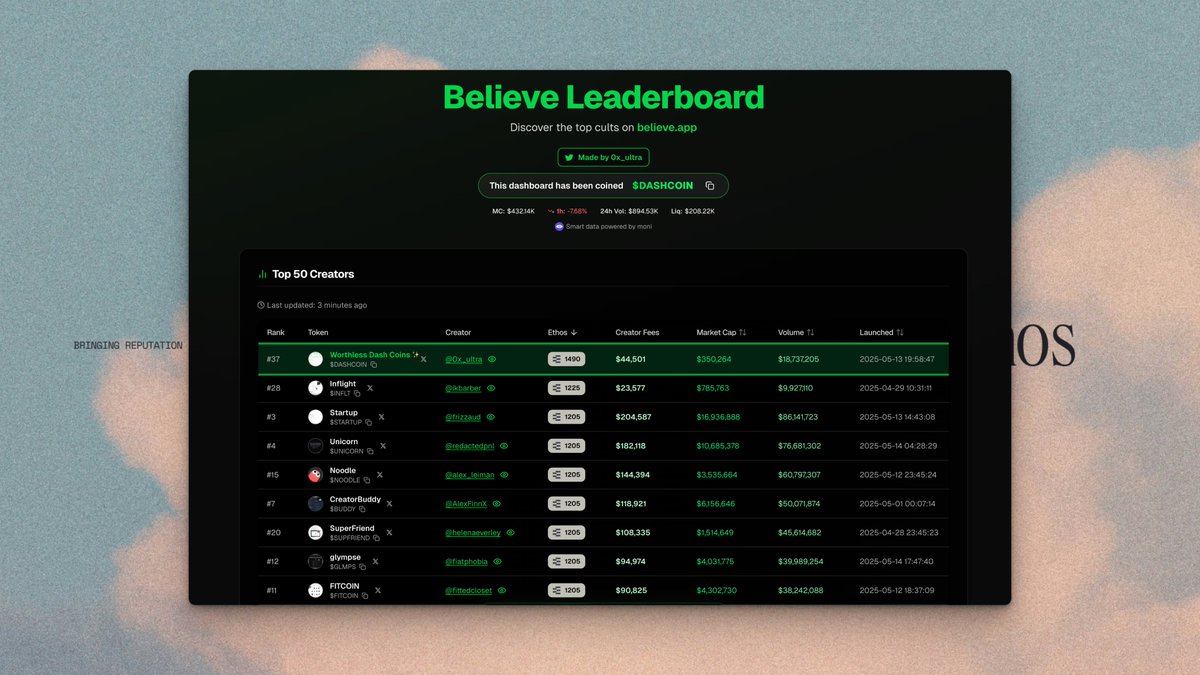The height and width of the screenshot is (675, 1200).
Task: Sort the table by Ethos
Action: pyautogui.click(x=562, y=332)
